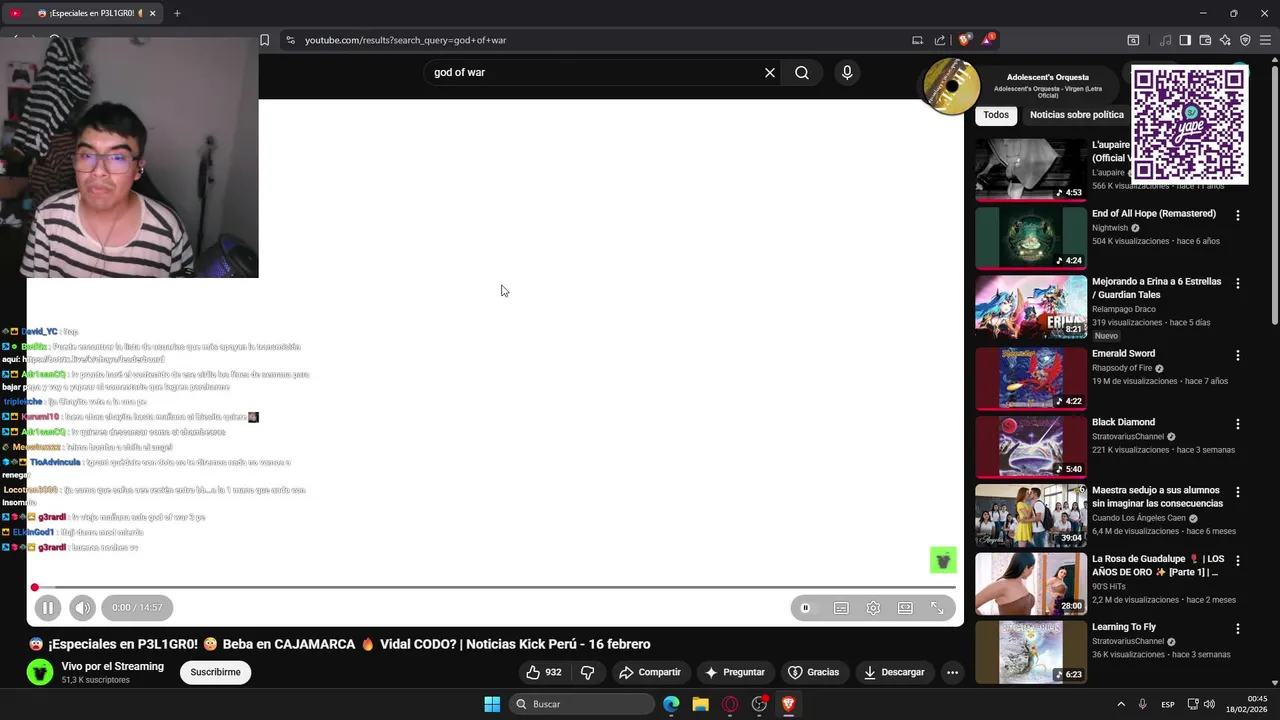Click the Compartir button
The width and height of the screenshot is (1280, 720).
(650, 672)
